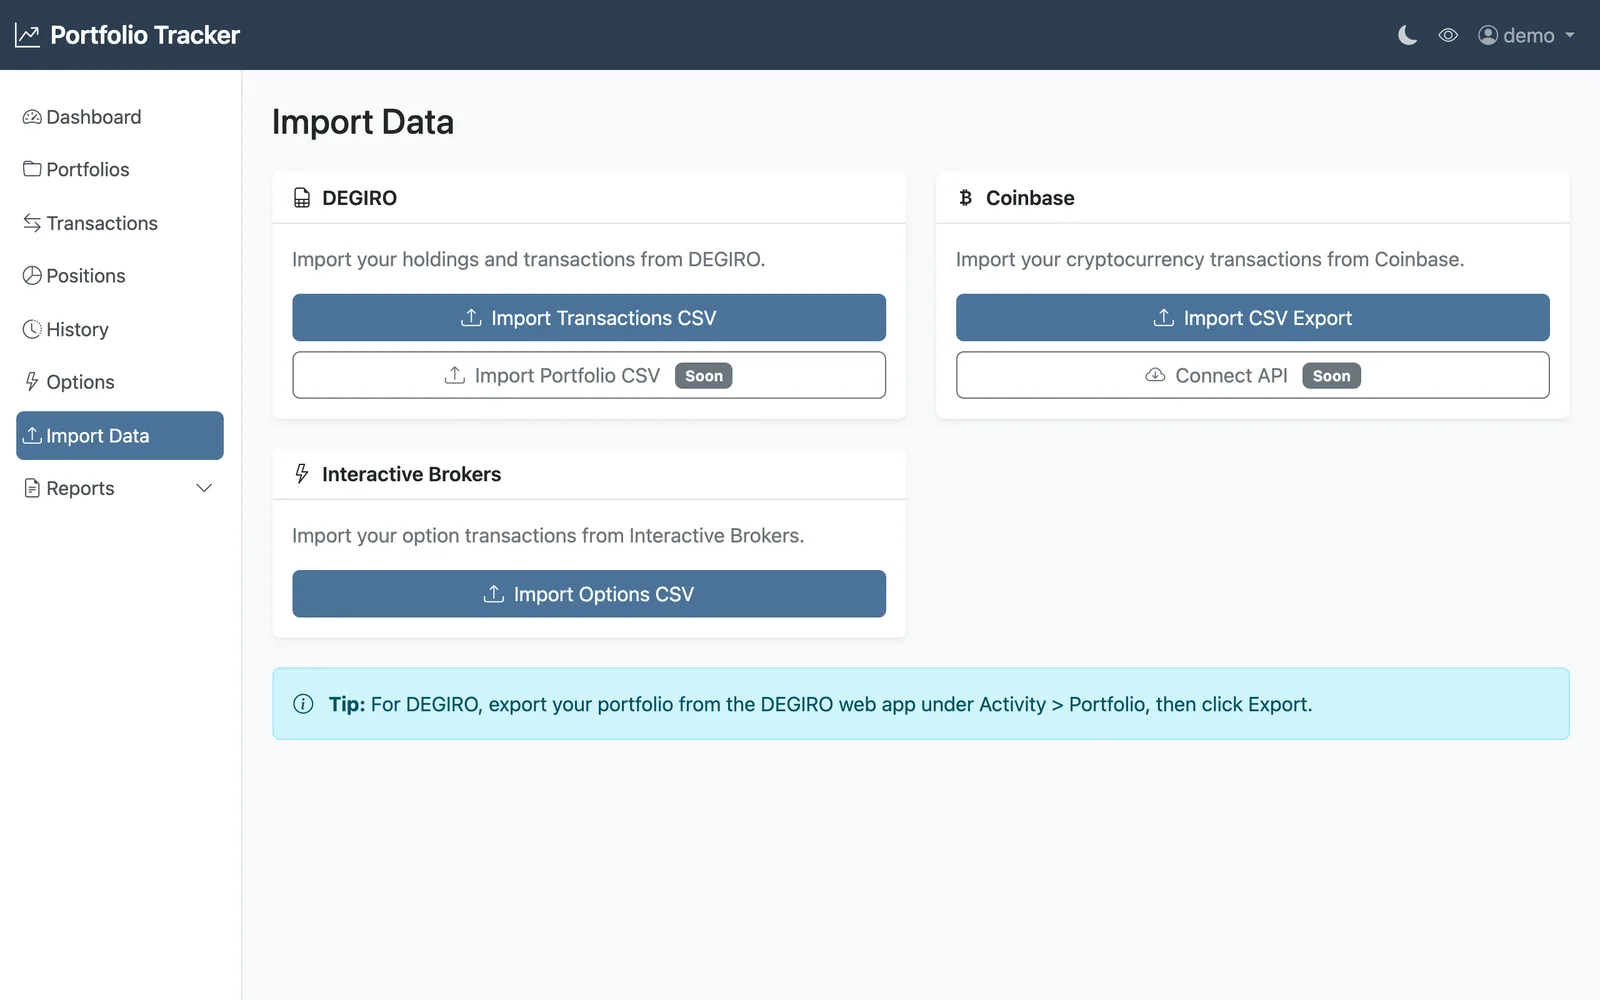1600x1000 pixels.
Task: Click the Portfolio Tracker title link
Action: coord(145,36)
